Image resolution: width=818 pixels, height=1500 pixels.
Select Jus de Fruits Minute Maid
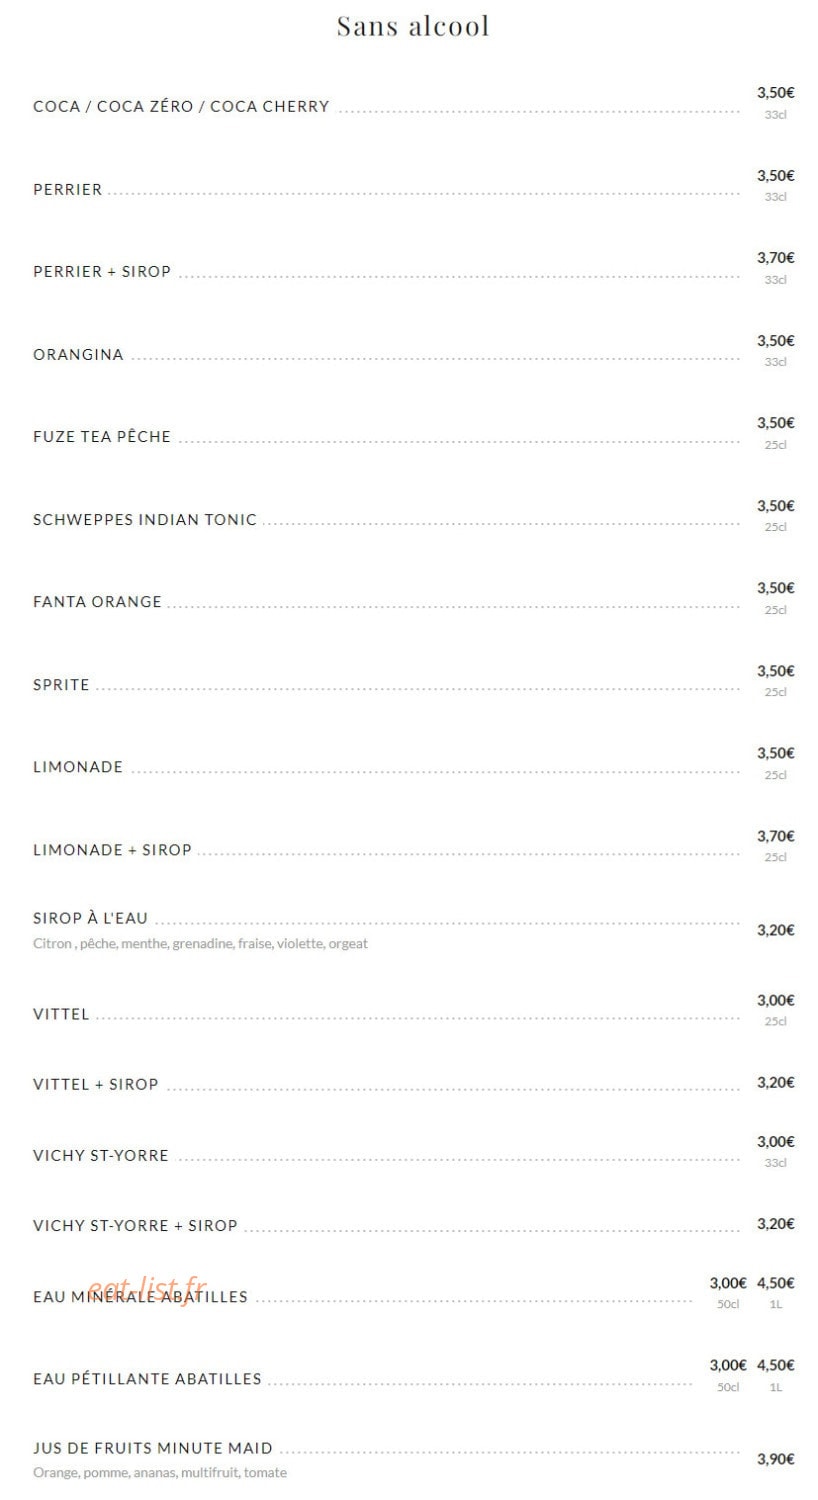coord(153,1448)
